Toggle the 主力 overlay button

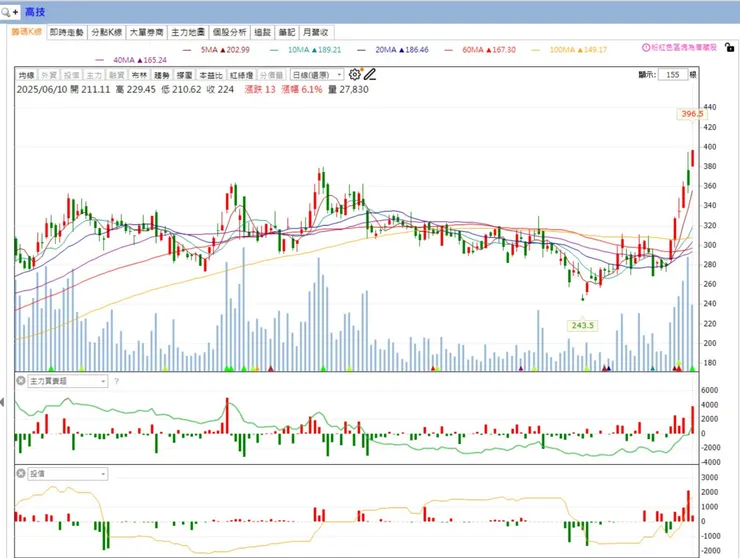coord(94,75)
